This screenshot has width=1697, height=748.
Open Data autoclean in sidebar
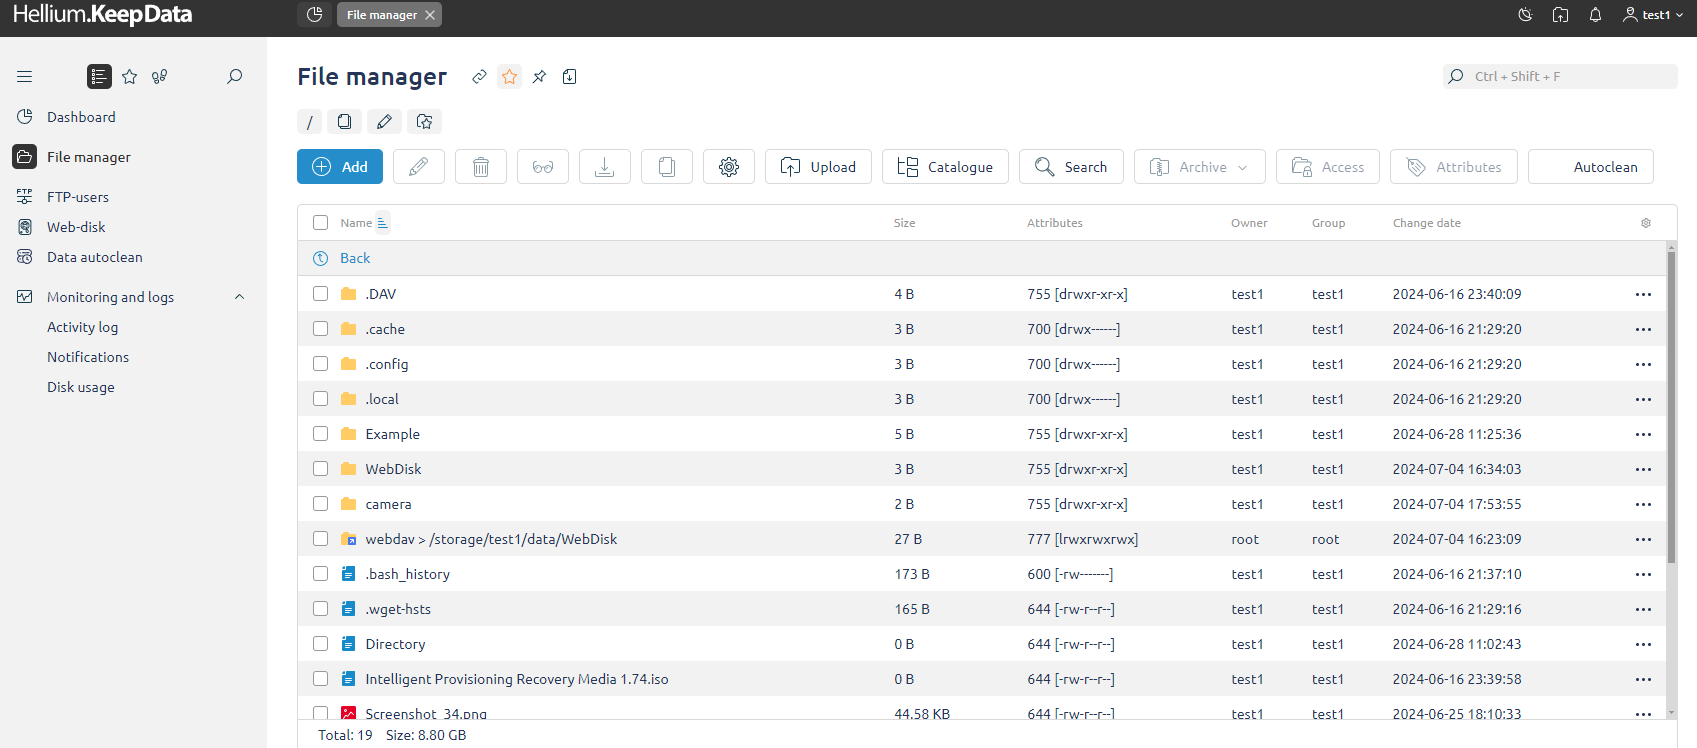coord(95,257)
